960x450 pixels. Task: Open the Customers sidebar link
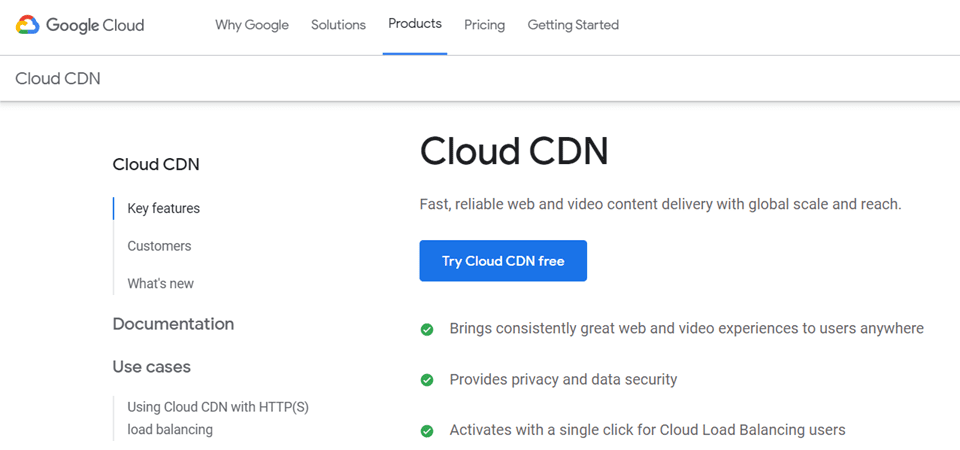point(159,246)
